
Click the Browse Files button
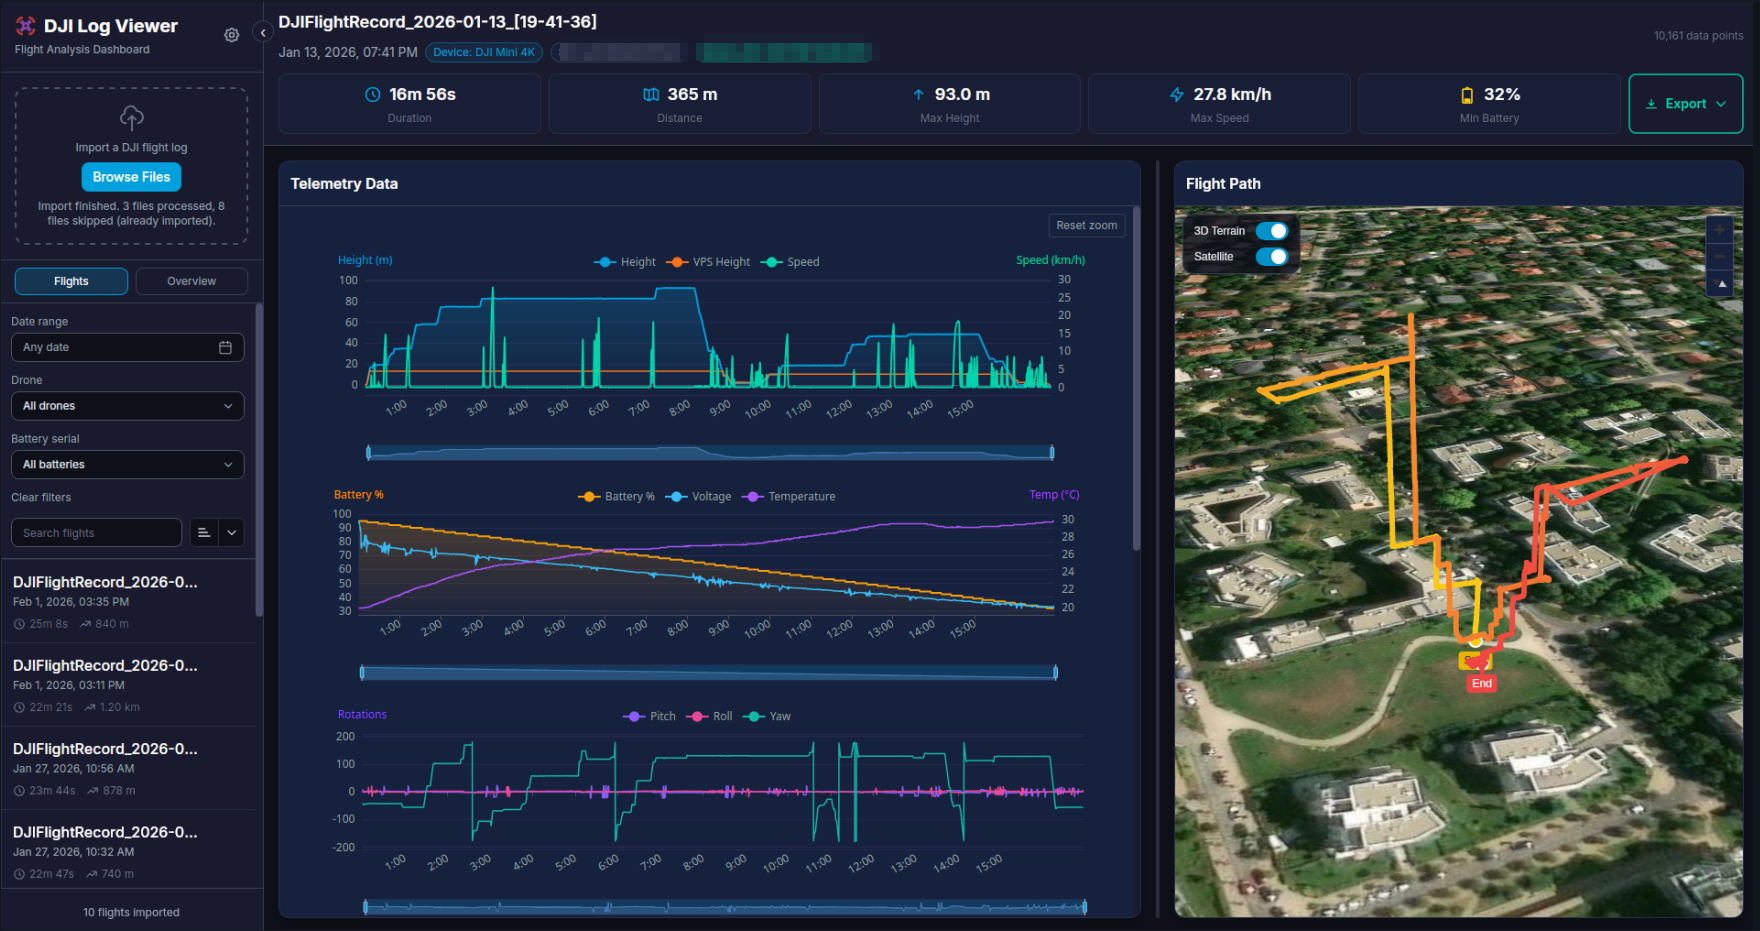click(131, 177)
